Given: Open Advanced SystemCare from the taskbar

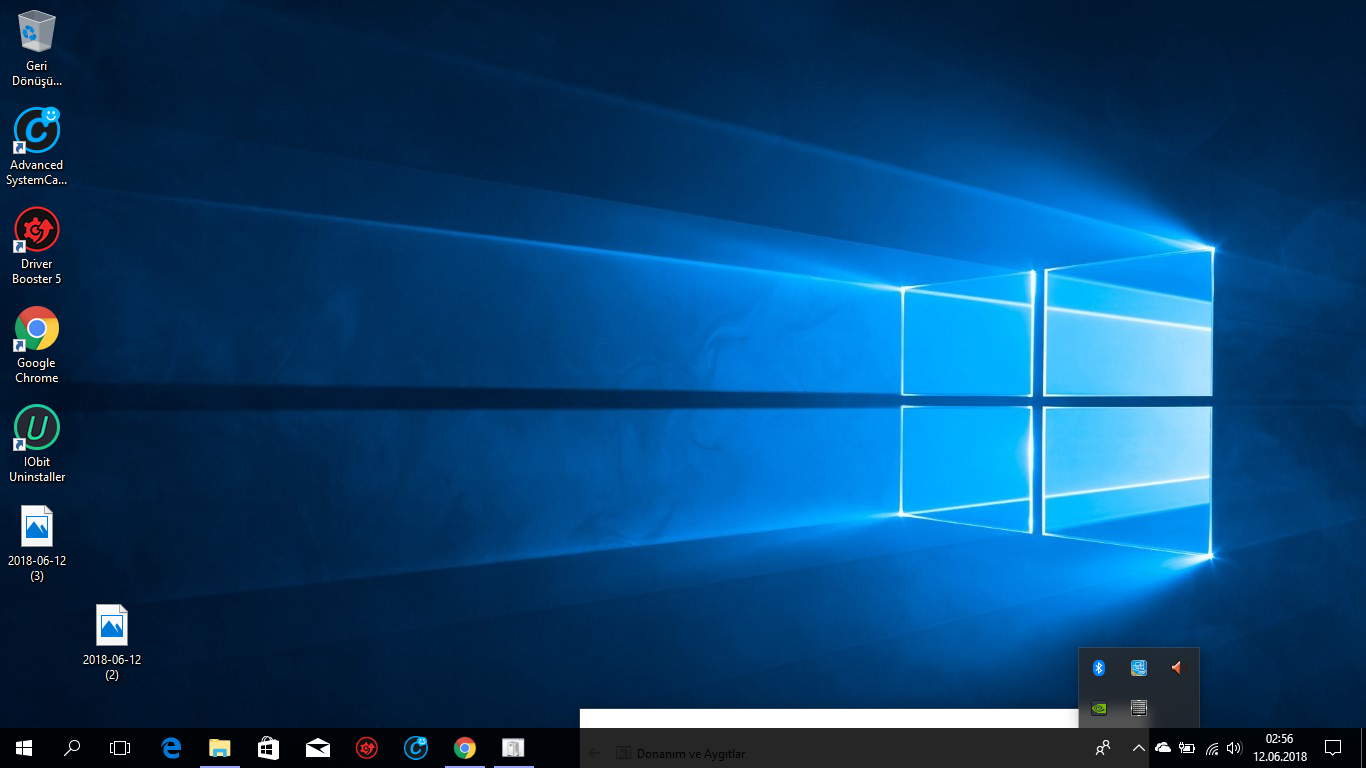Looking at the screenshot, I should coord(416,748).
